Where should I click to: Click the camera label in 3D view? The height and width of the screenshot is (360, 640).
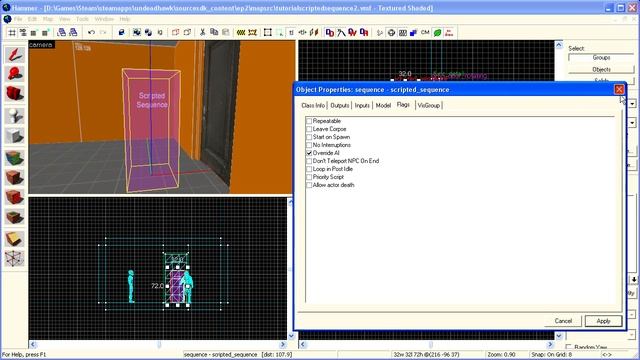pos(41,44)
